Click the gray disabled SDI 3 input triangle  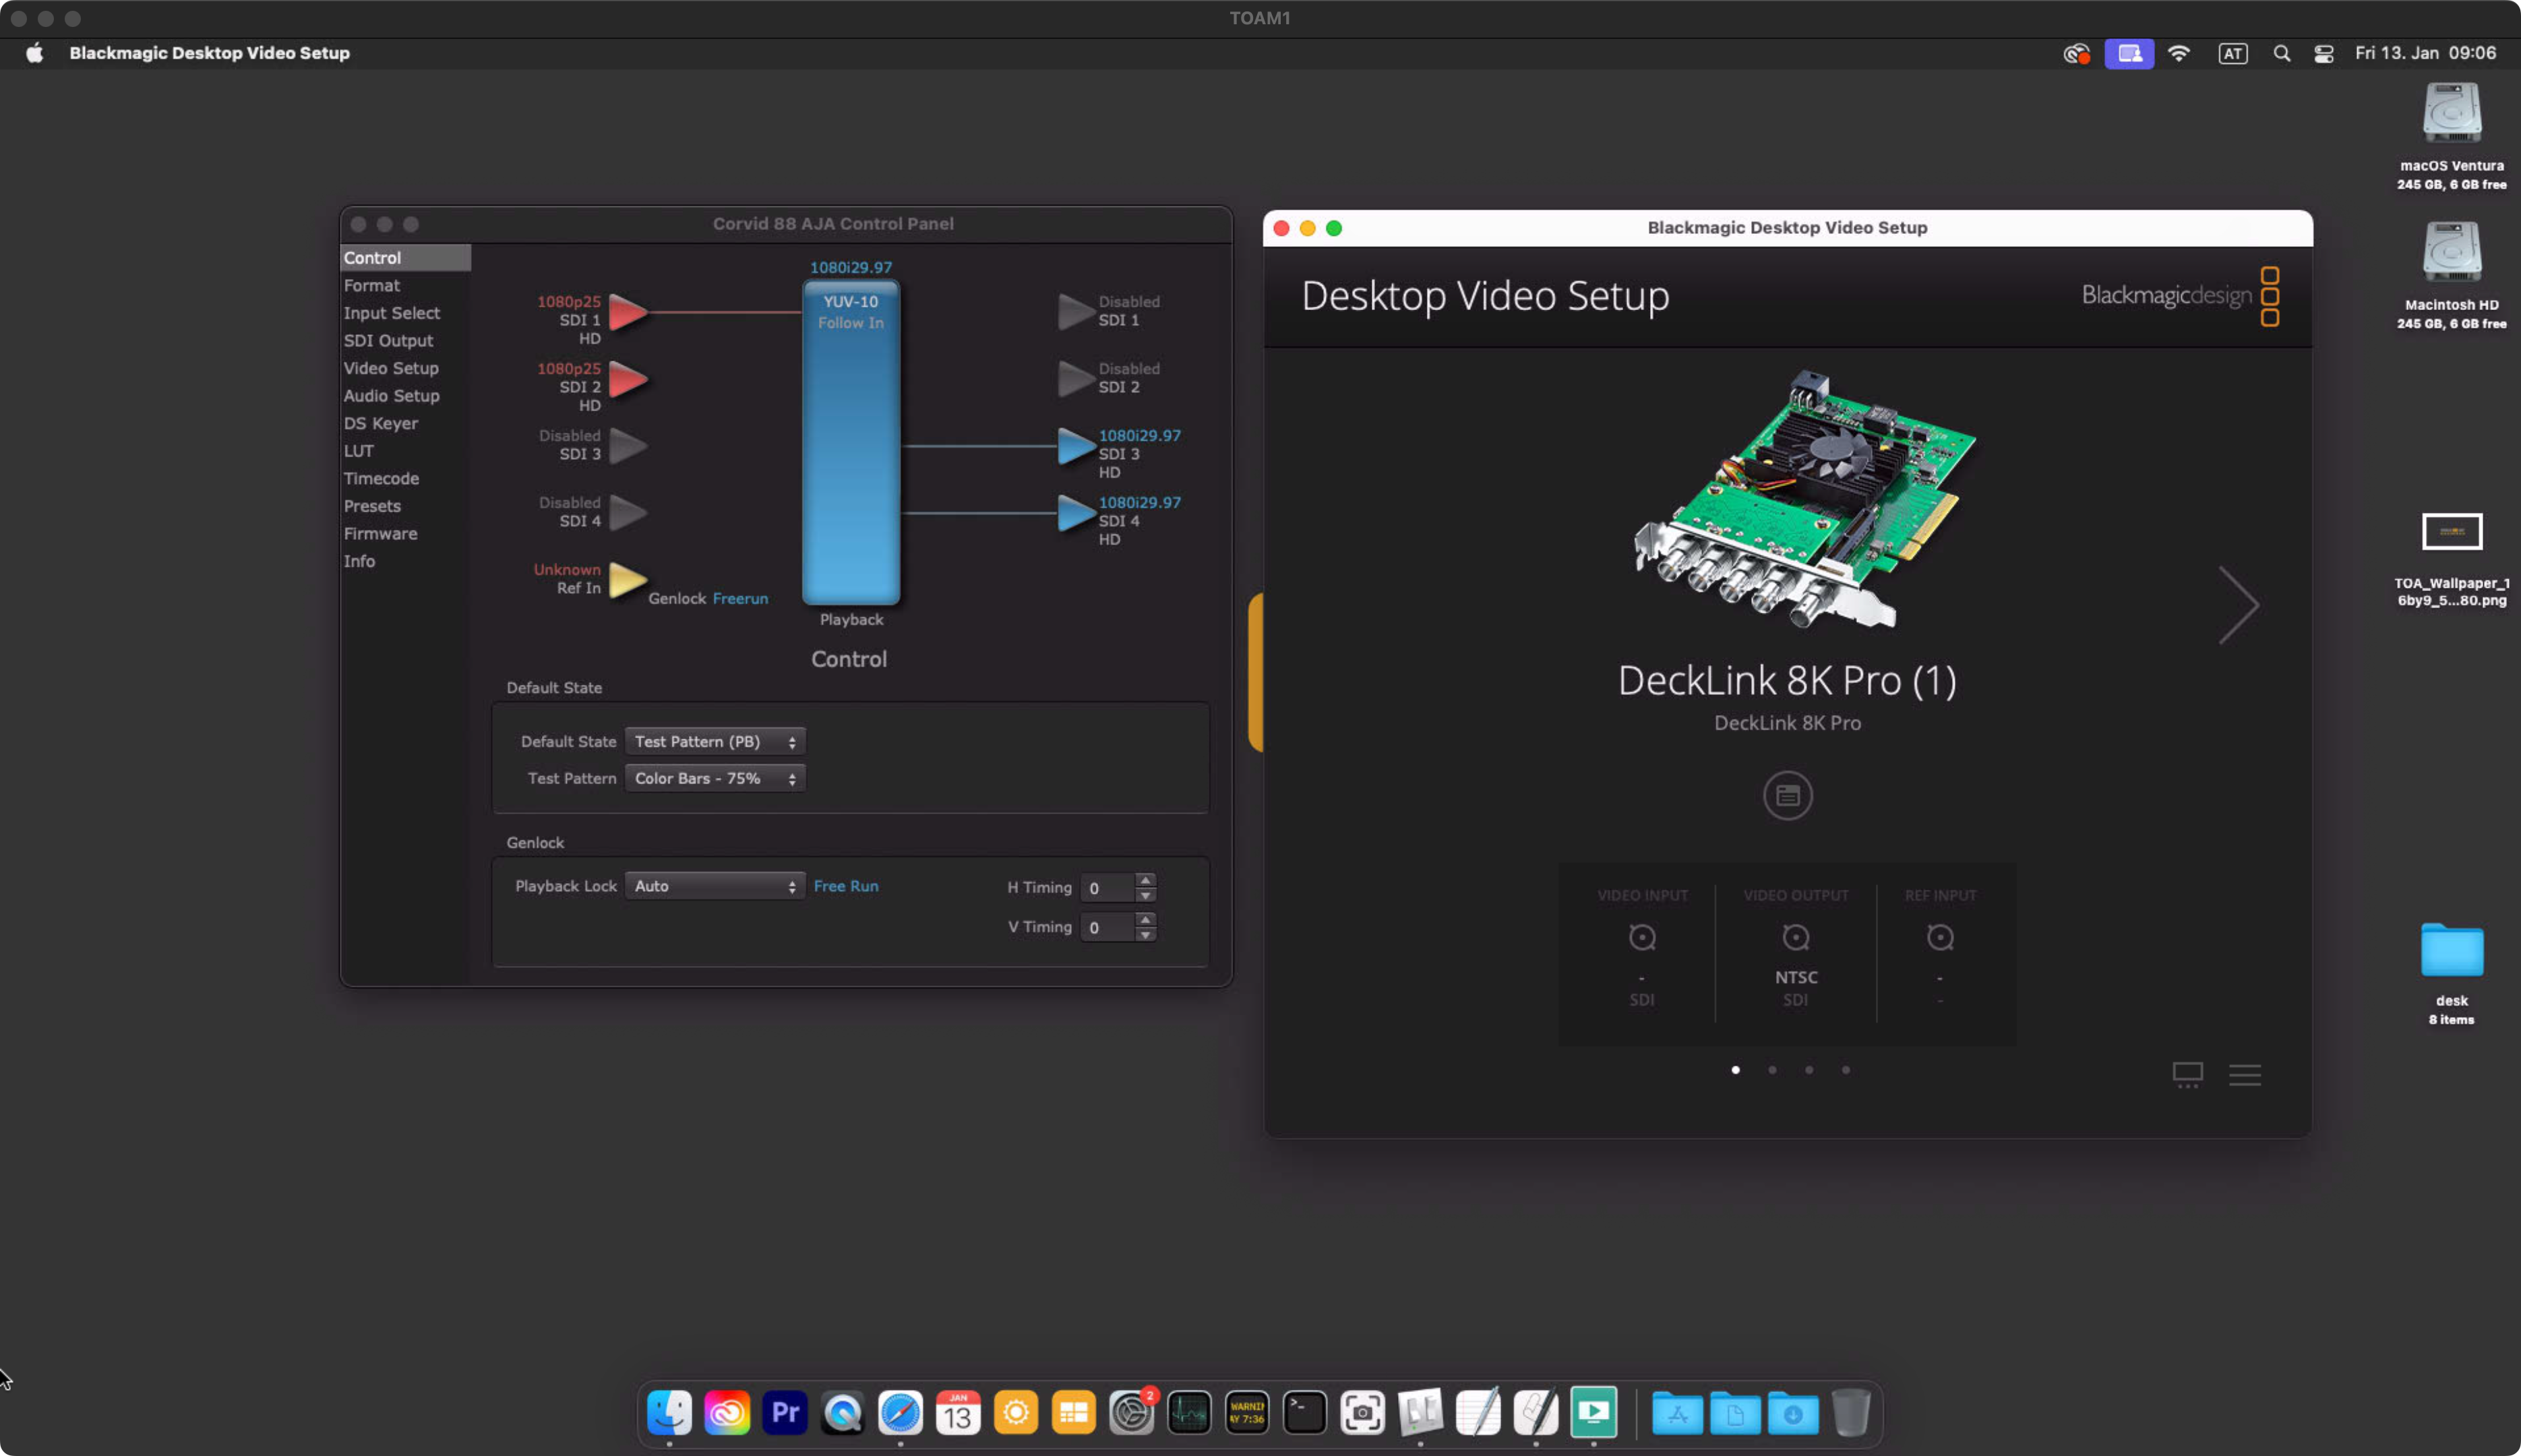tap(627, 446)
